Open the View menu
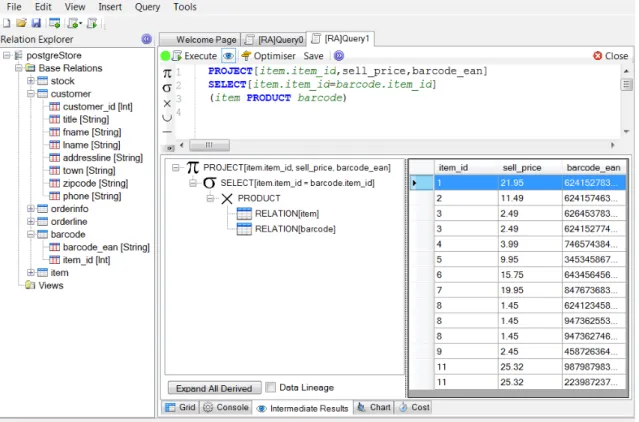Viewport: 639px width, 422px height. (x=75, y=7)
